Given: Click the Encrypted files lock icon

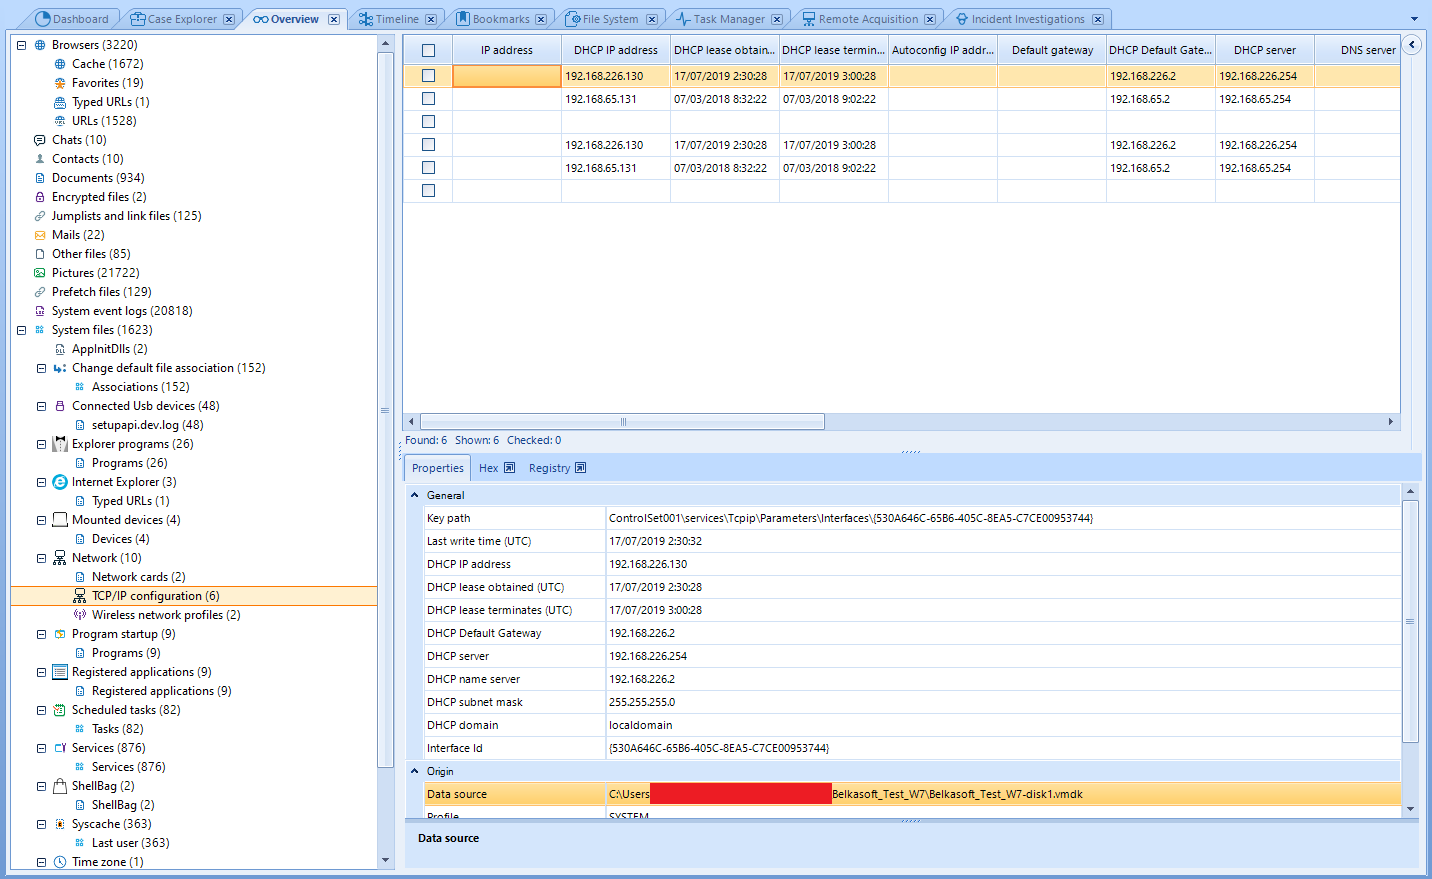Looking at the screenshot, I should point(40,197).
